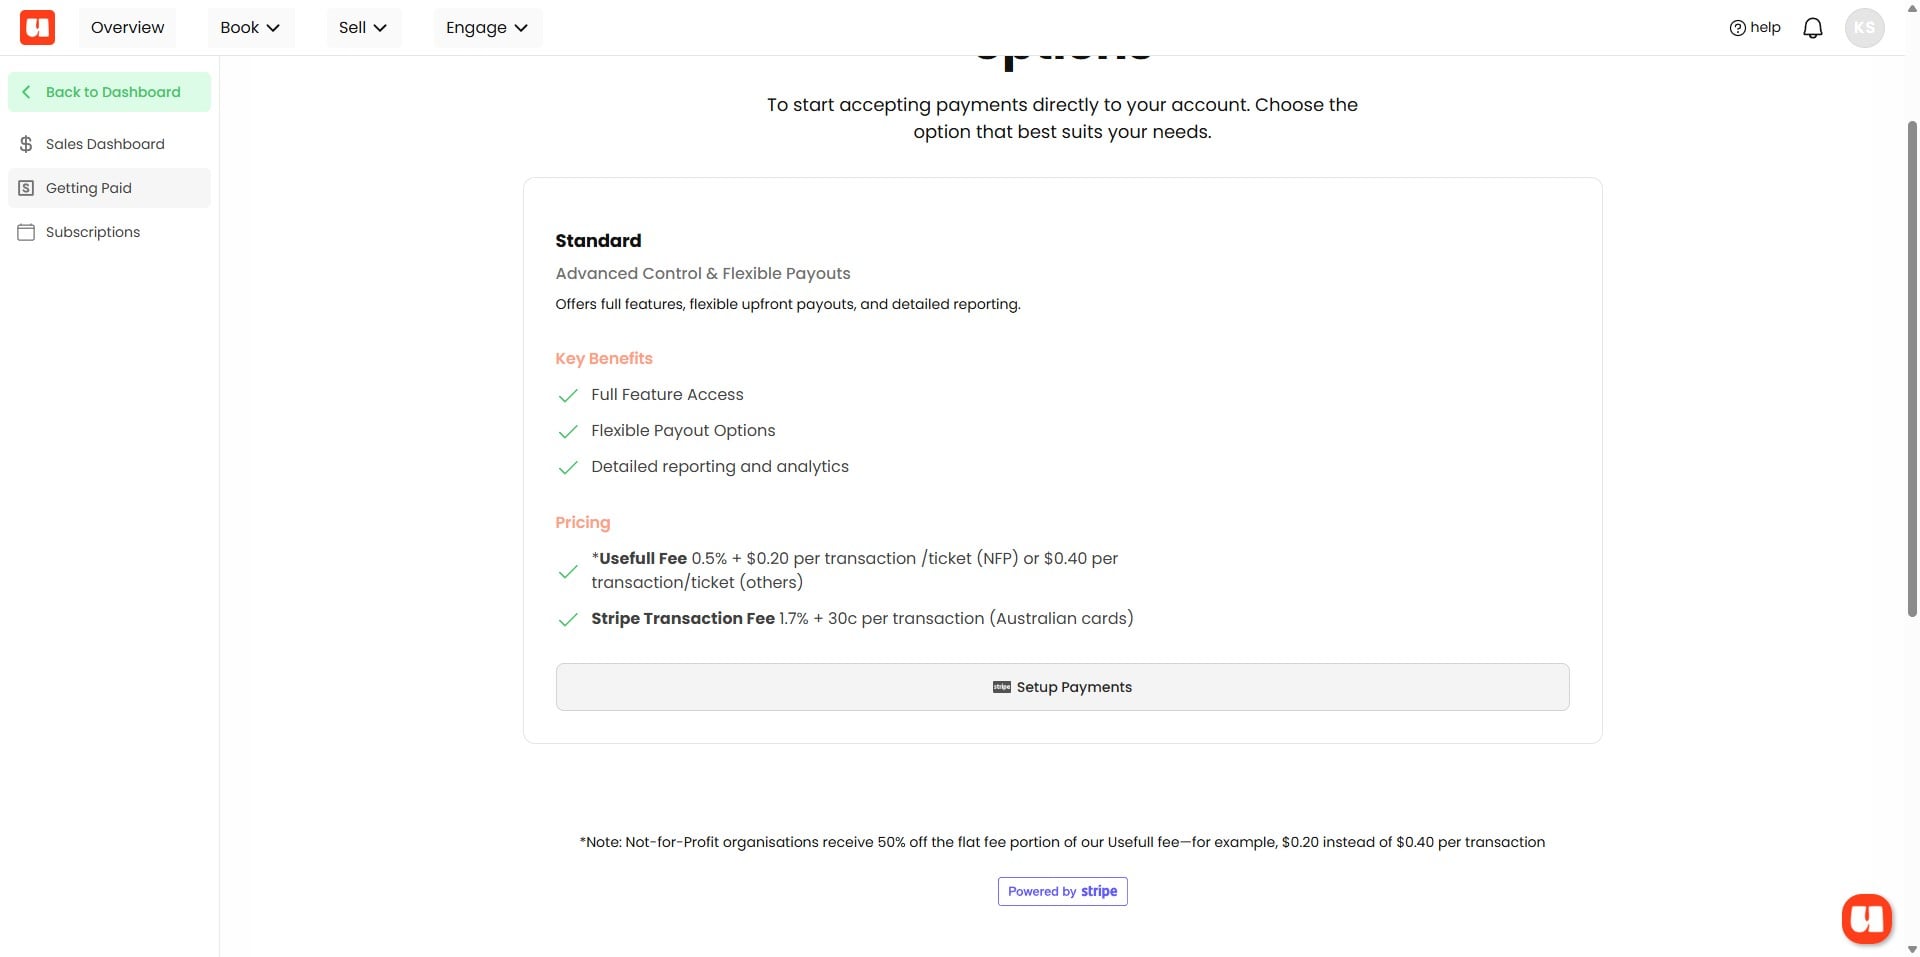Click the Powered by Stripe badge
Image resolution: width=1920 pixels, height=957 pixels.
coord(1062,891)
